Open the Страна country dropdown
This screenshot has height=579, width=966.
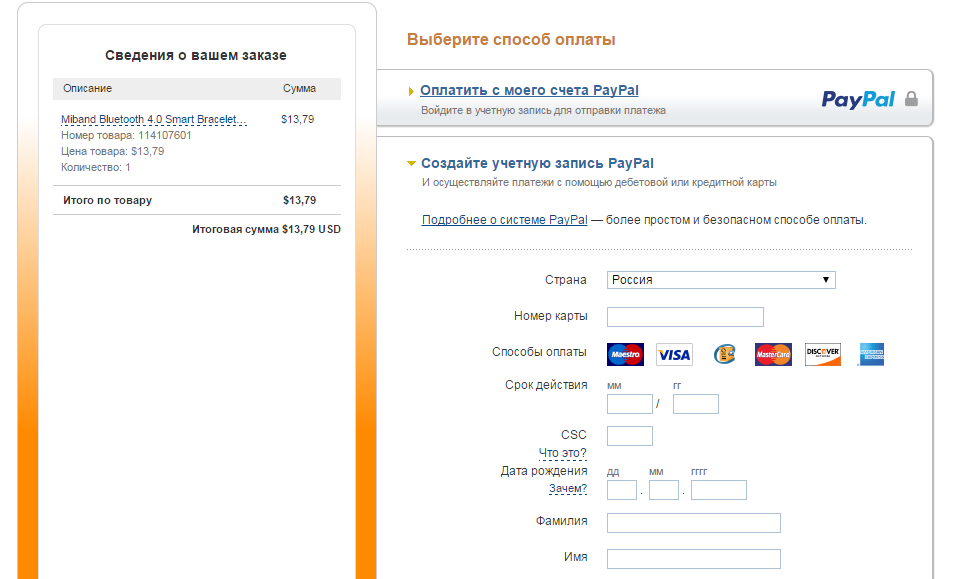721,280
